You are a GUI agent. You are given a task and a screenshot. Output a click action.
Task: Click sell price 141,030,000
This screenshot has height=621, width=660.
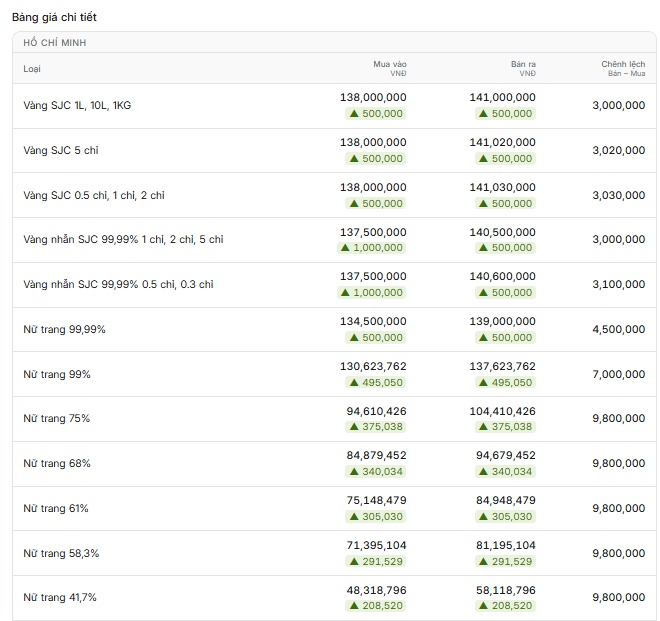pyautogui.click(x=503, y=187)
